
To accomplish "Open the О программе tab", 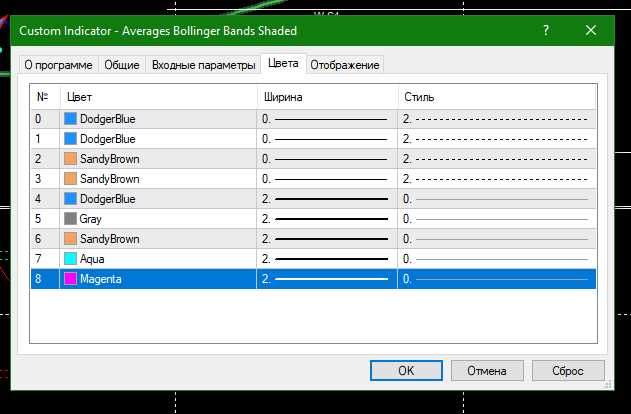I will click(x=58, y=65).
